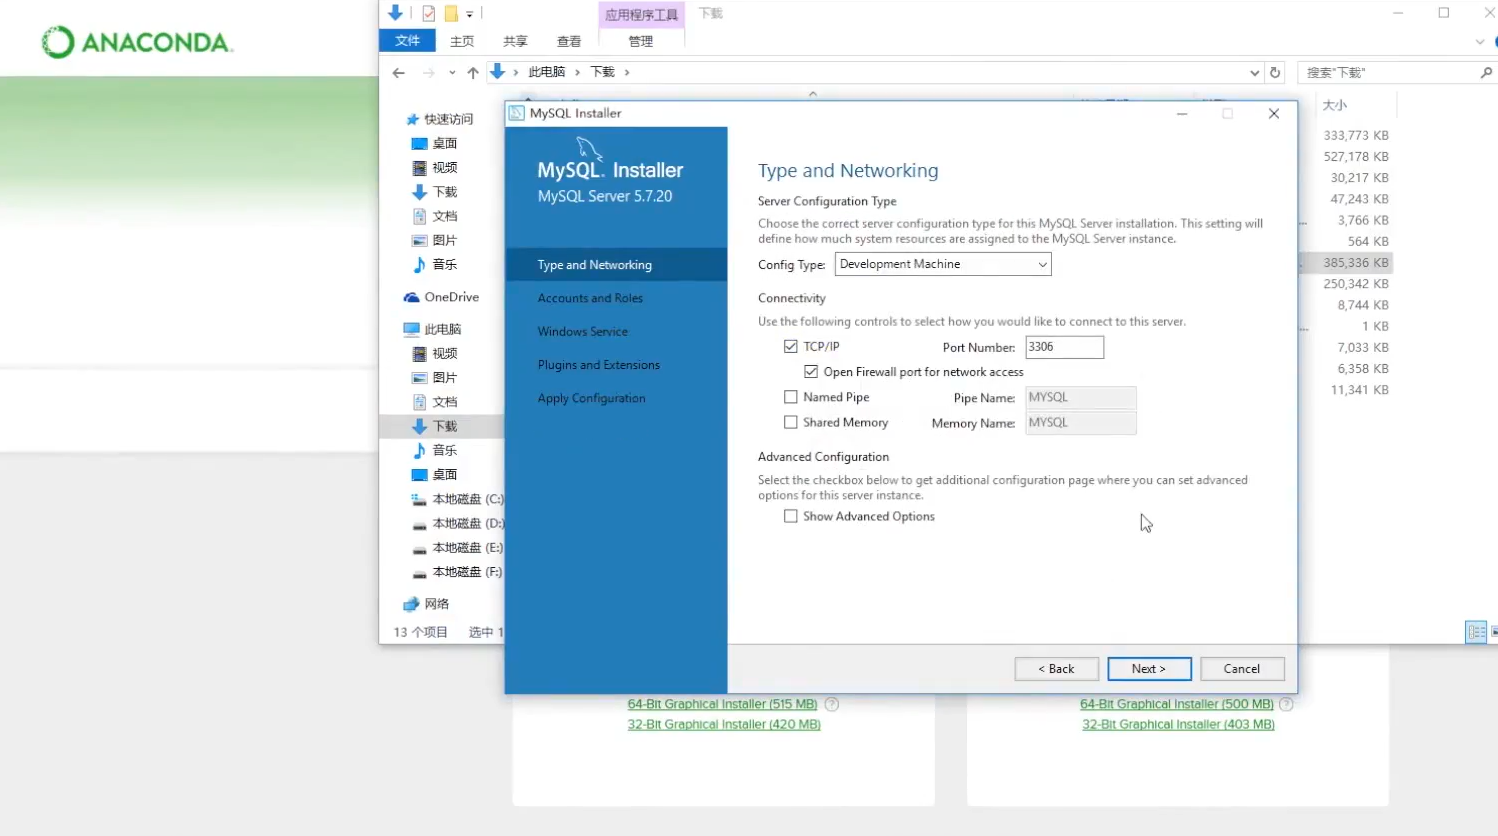This screenshot has height=836, width=1498.
Task: Open the 文件 menu in Explorer
Action: (407, 41)
